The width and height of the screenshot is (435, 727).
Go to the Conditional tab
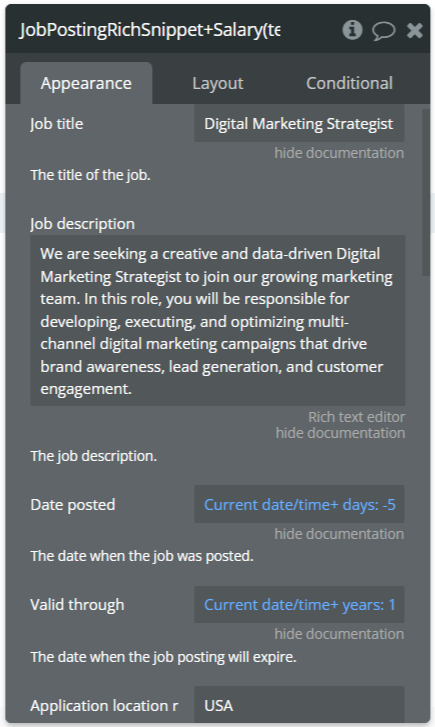349,83
